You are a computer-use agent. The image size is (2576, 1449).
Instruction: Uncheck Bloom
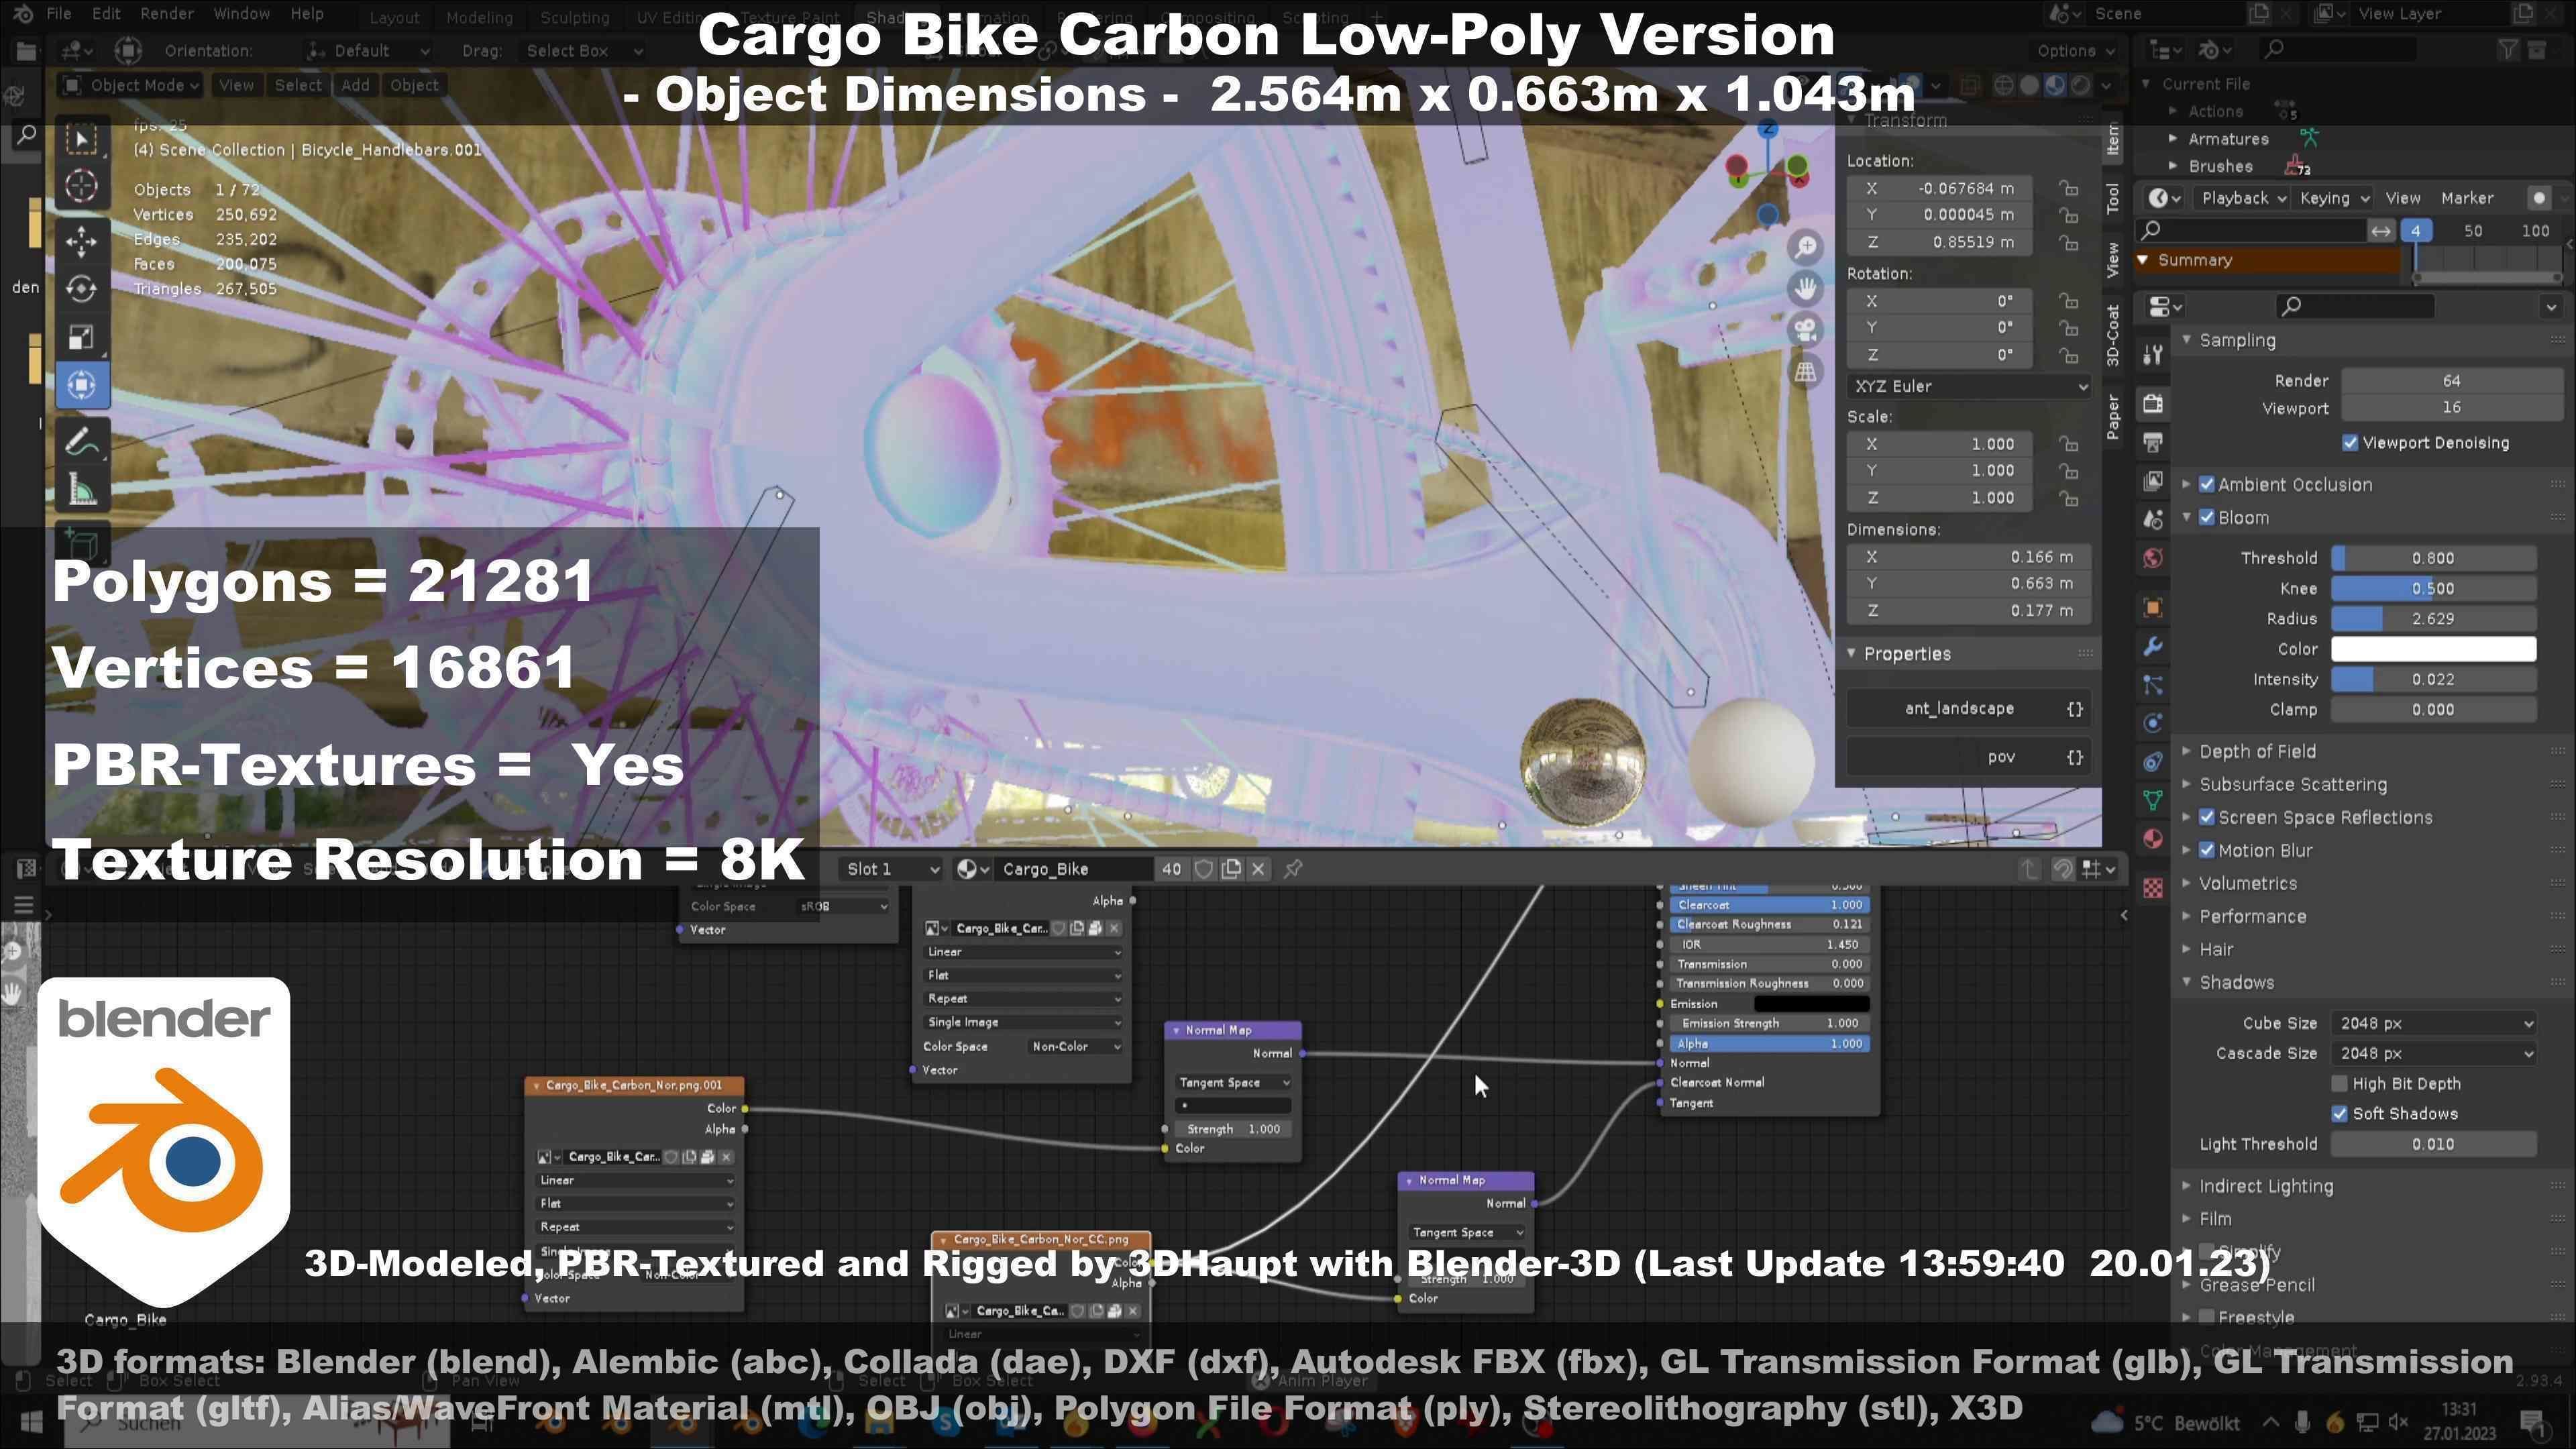click(x=2207, y=518)
